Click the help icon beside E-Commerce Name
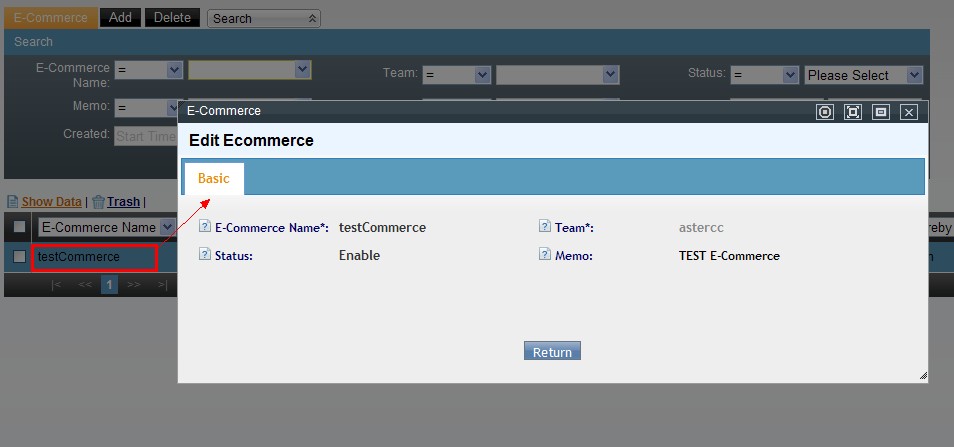Viewport: 954px width, 447px height. (205, 227)
